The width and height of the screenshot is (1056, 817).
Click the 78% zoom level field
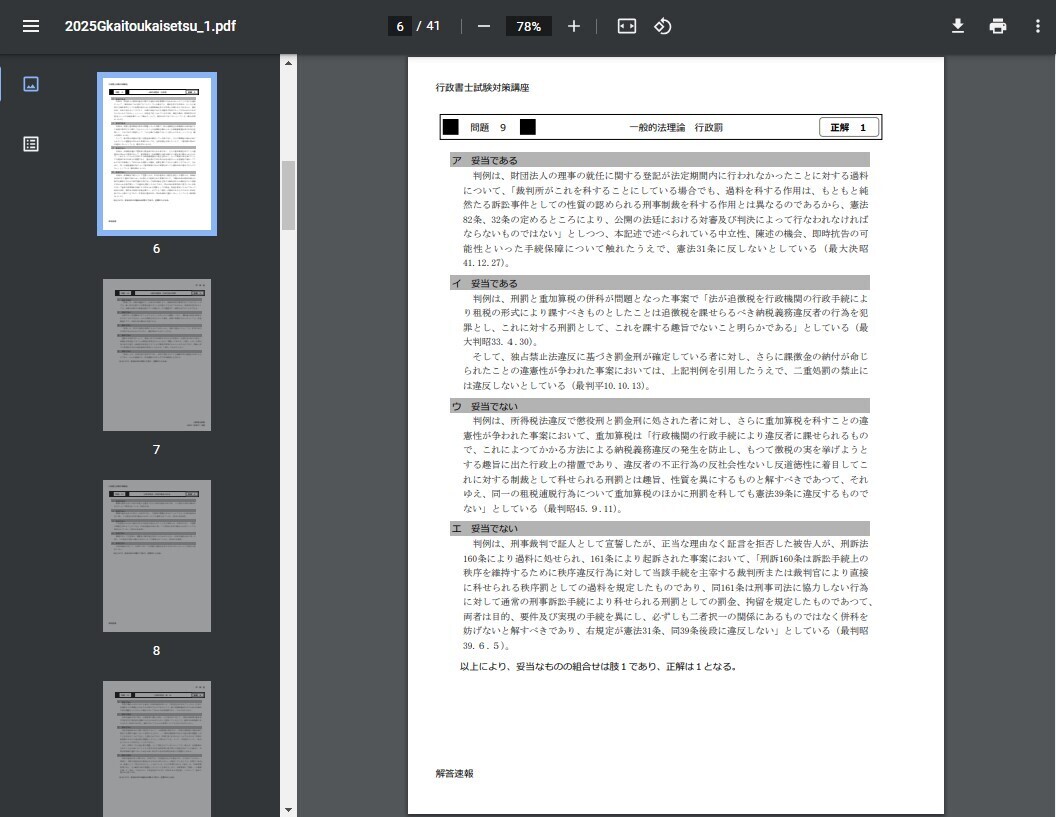pyautogui.click(x=529, y=26)
